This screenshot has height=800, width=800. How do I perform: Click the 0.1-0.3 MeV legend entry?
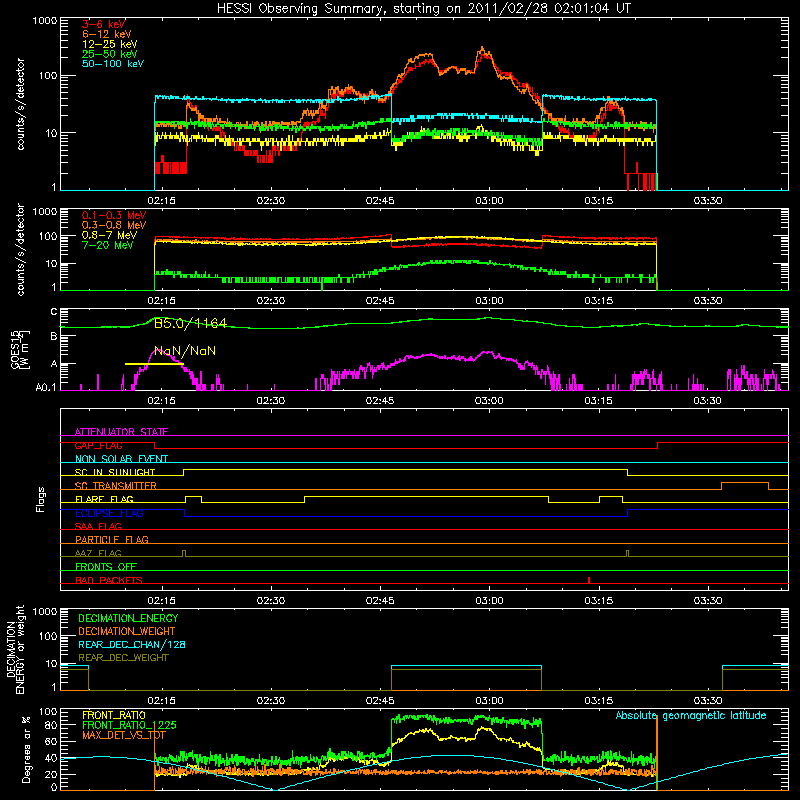click(114, 215)
